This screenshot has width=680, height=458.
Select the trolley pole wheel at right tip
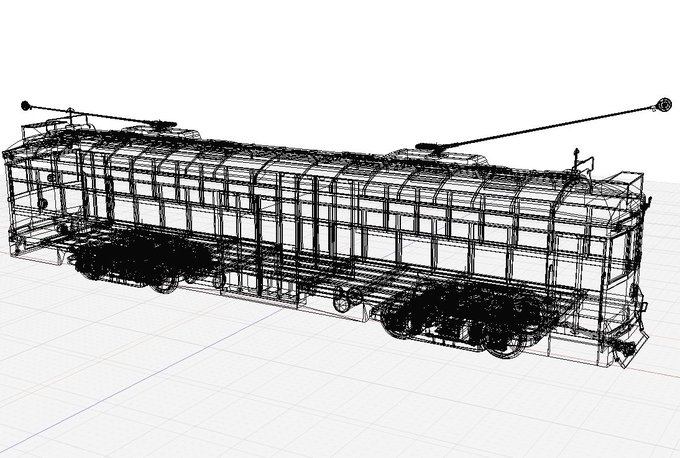pos(664,105)
